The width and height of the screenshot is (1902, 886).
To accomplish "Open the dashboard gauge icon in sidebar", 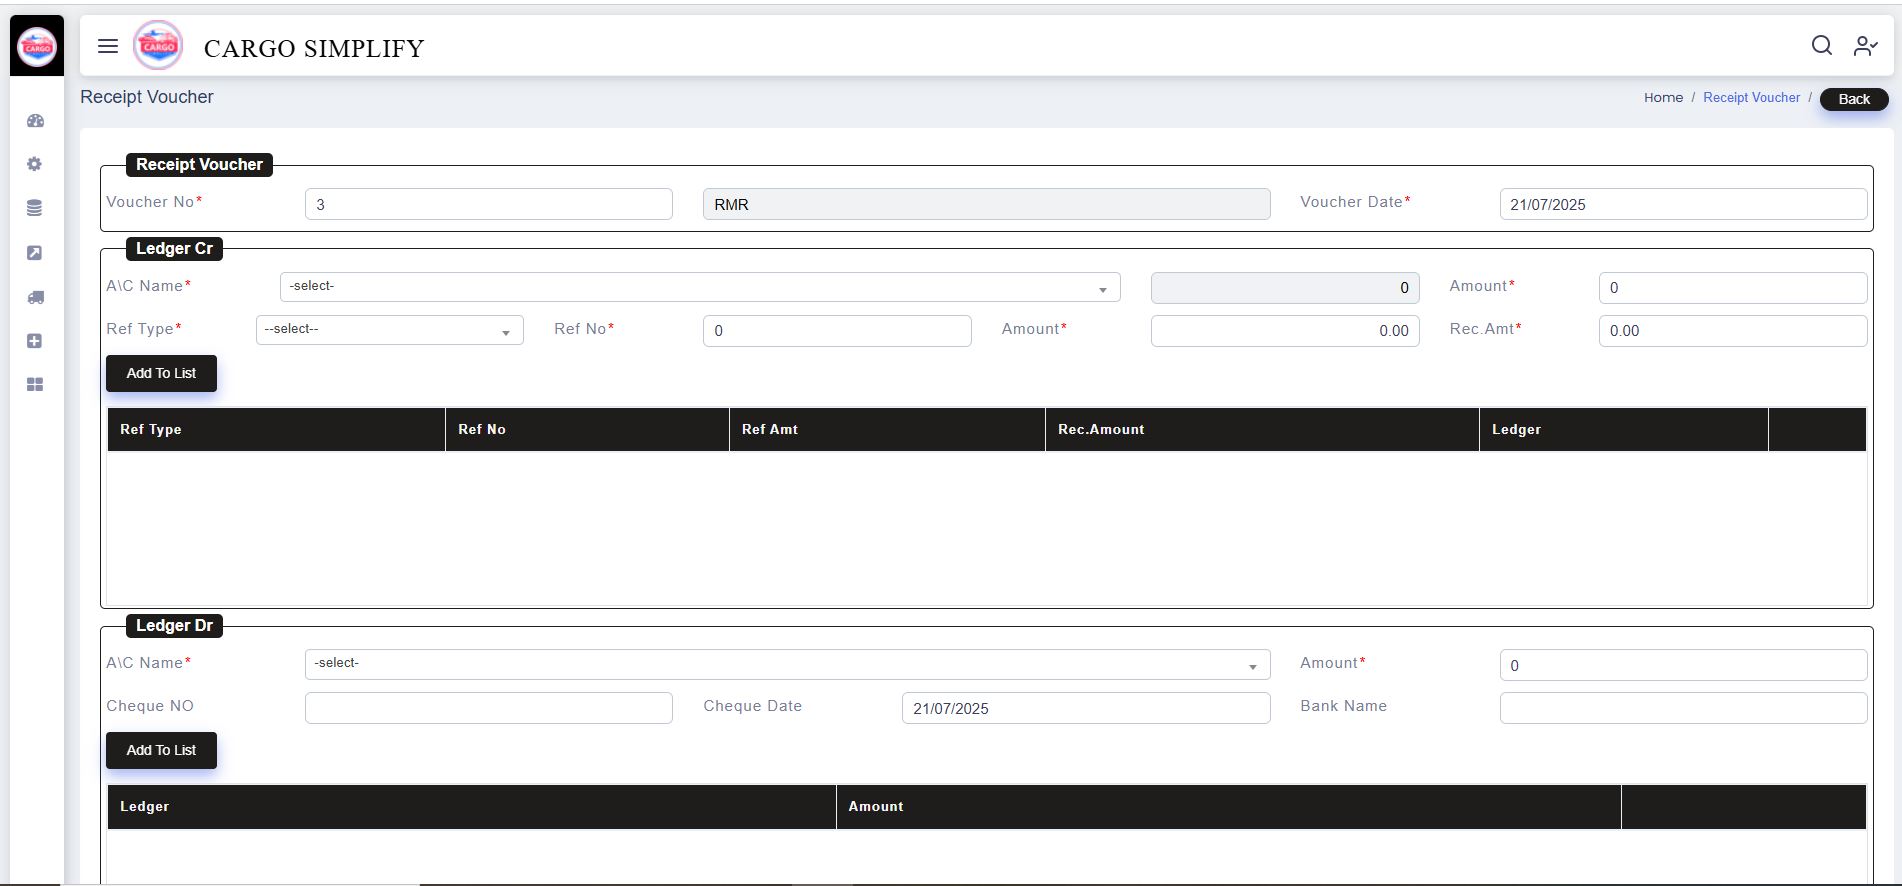I will [x=36, y=121].
